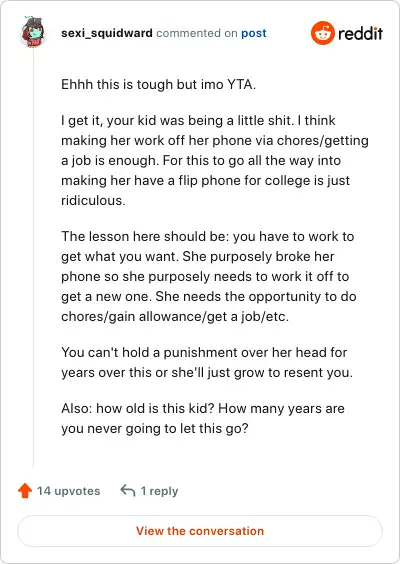Screen dimensions: 400x564
Task: Click the "Also: how old is this kid?" line
Action: coord(203,408)
